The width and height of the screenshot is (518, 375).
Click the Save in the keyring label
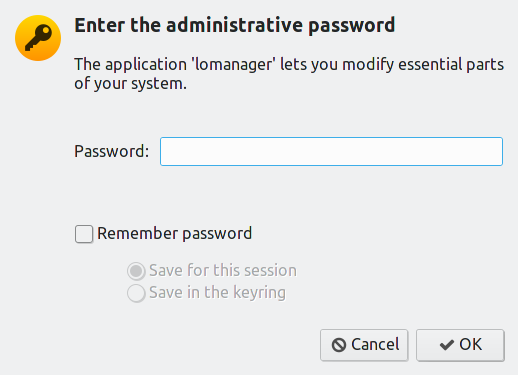(217, 293)
